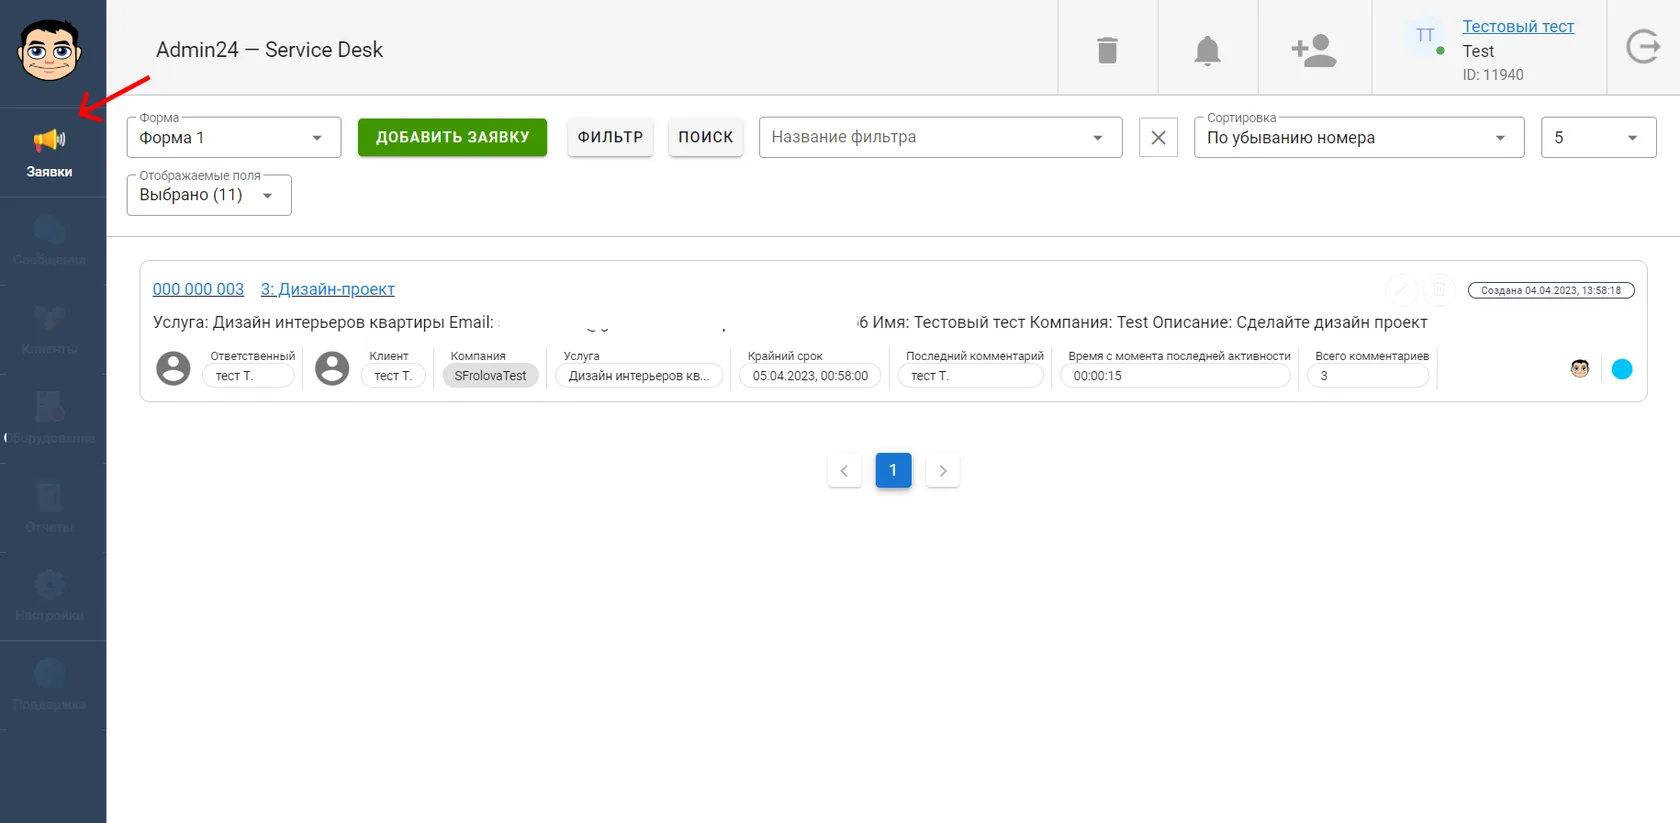1680x823 pixels.
Task: Expand the Форма dropdown
Action: tap(233, 137)
